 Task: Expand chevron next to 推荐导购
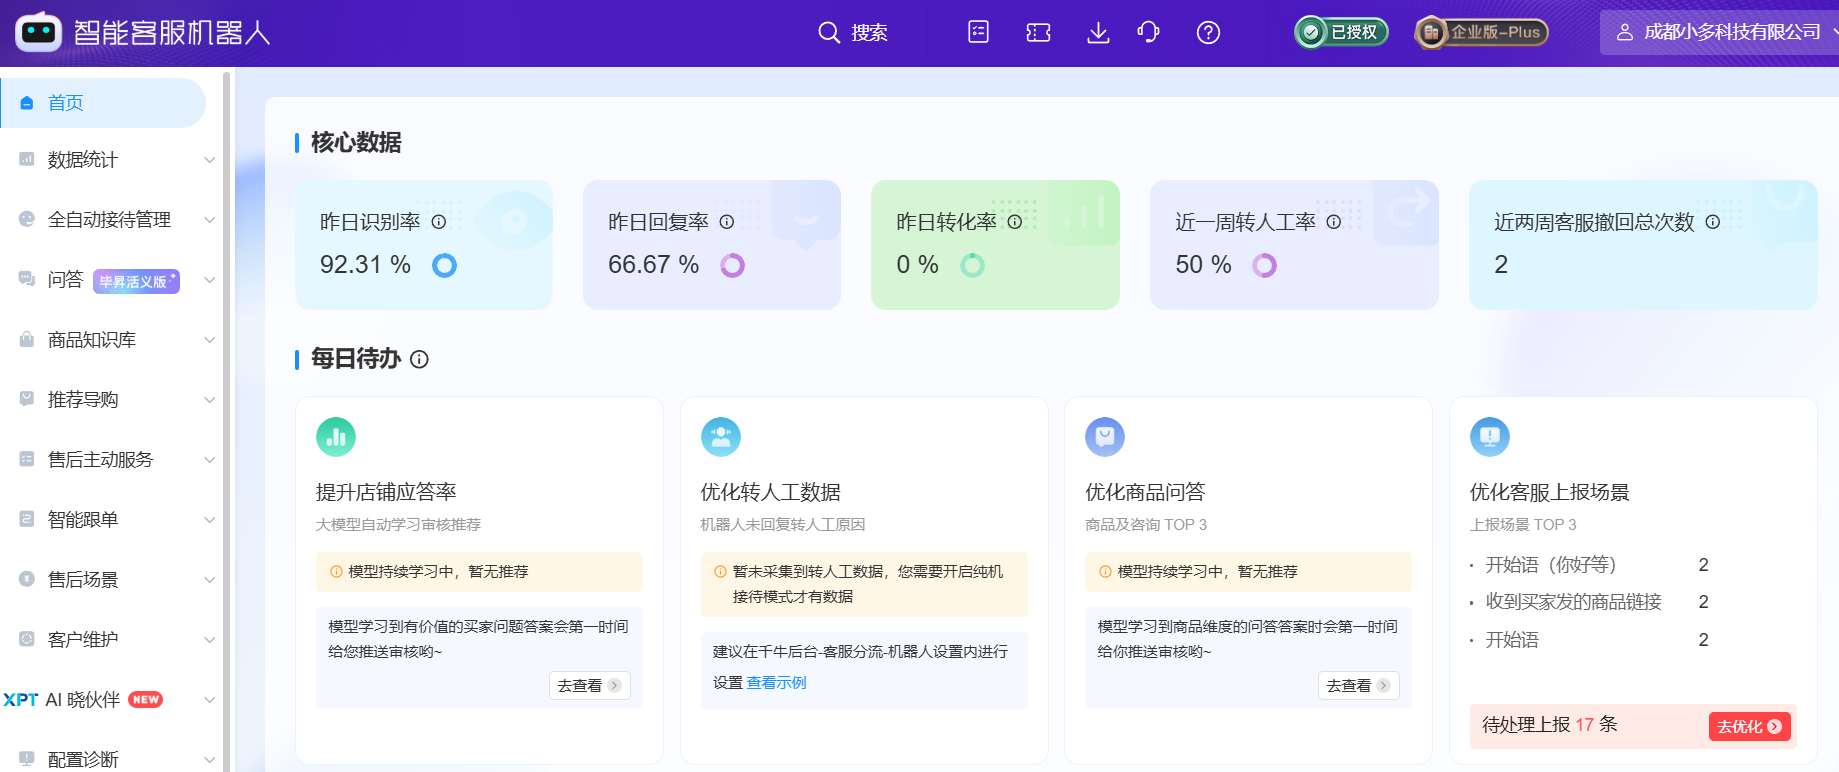[x=209, y=400]
